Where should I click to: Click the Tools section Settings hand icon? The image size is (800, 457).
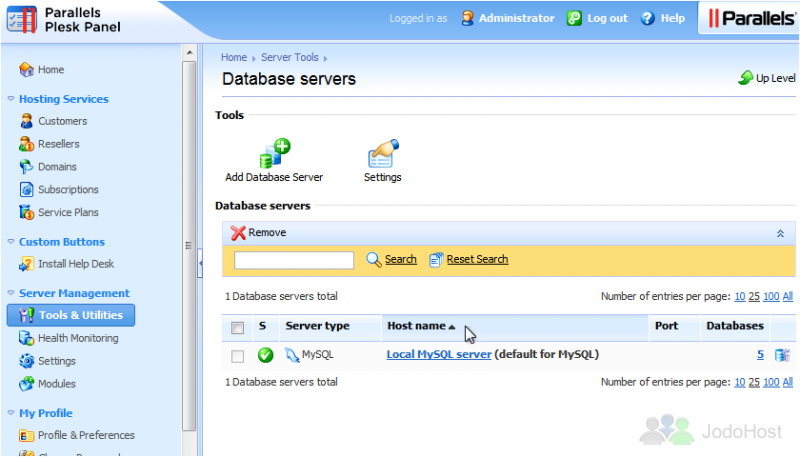(383, 153)
